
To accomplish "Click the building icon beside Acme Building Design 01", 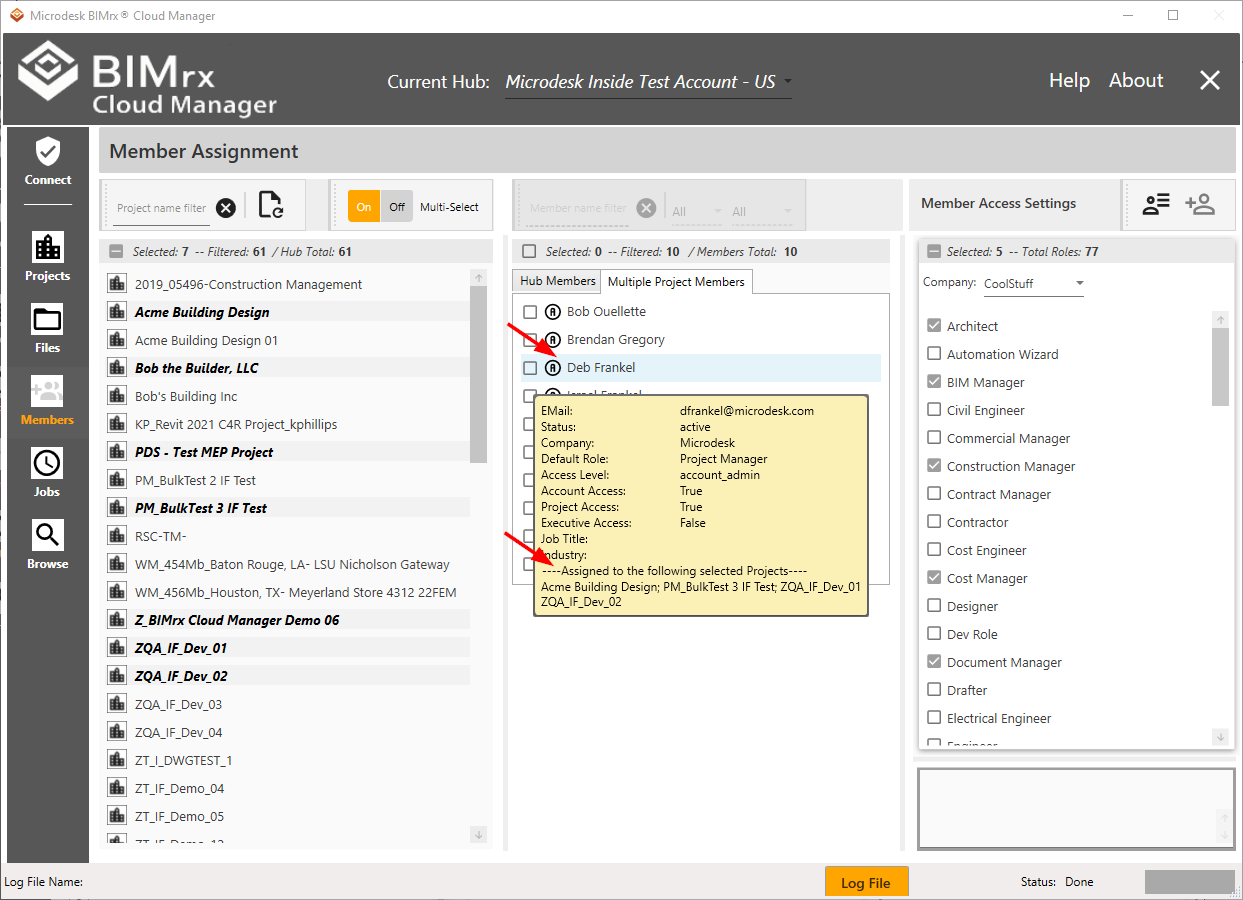I will pos(116,340).
